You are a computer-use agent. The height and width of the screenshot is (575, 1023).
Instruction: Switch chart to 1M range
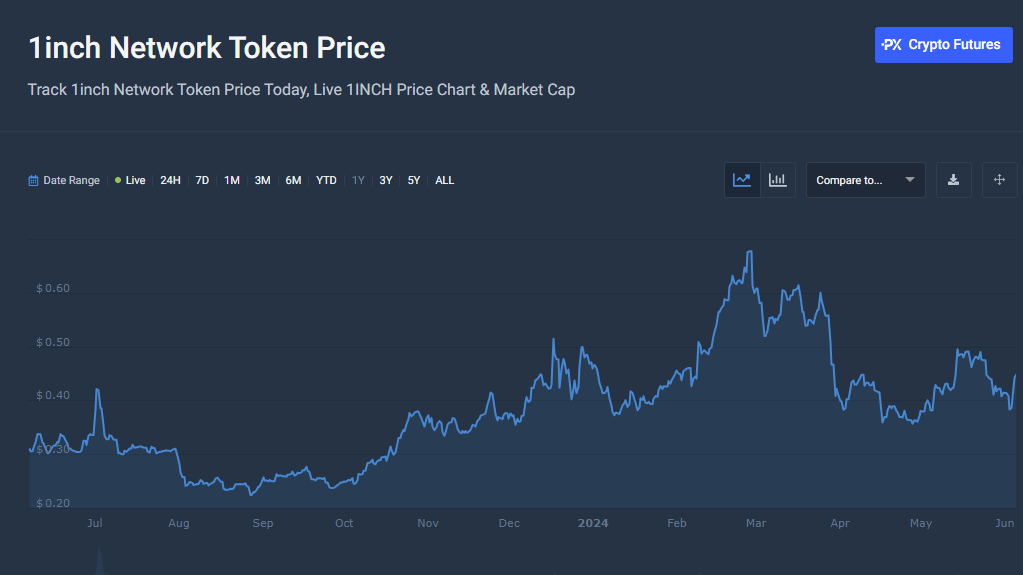pos(232,180)
